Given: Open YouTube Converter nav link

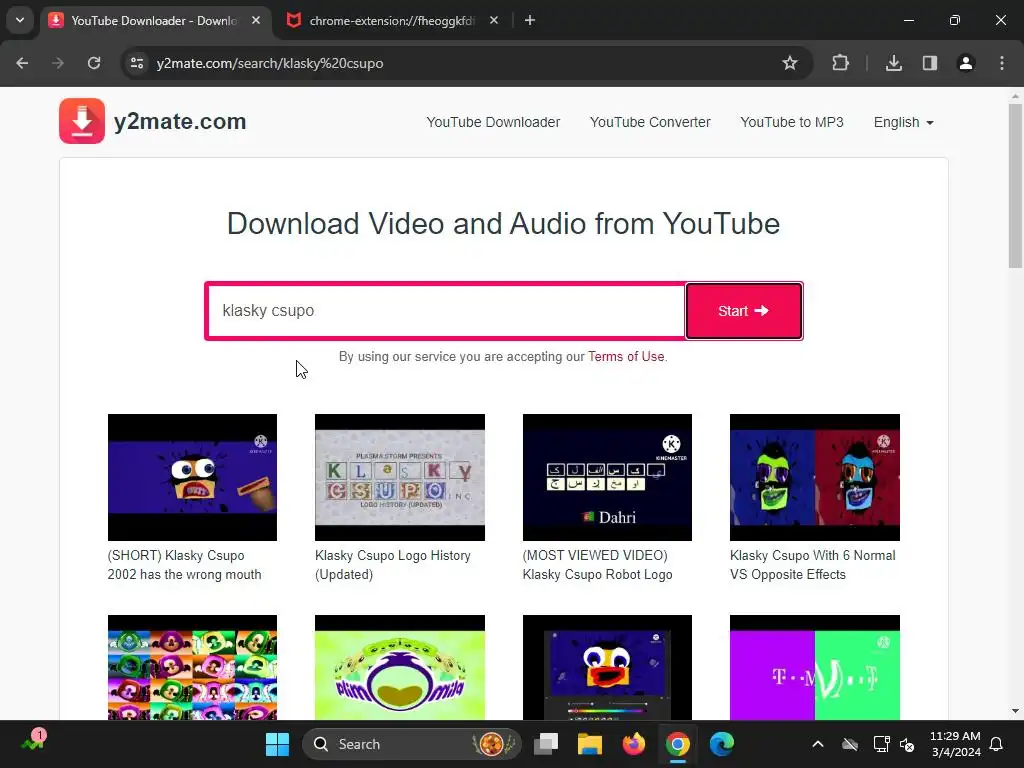Looking at the screenshot, I should (x=650, y=122).
